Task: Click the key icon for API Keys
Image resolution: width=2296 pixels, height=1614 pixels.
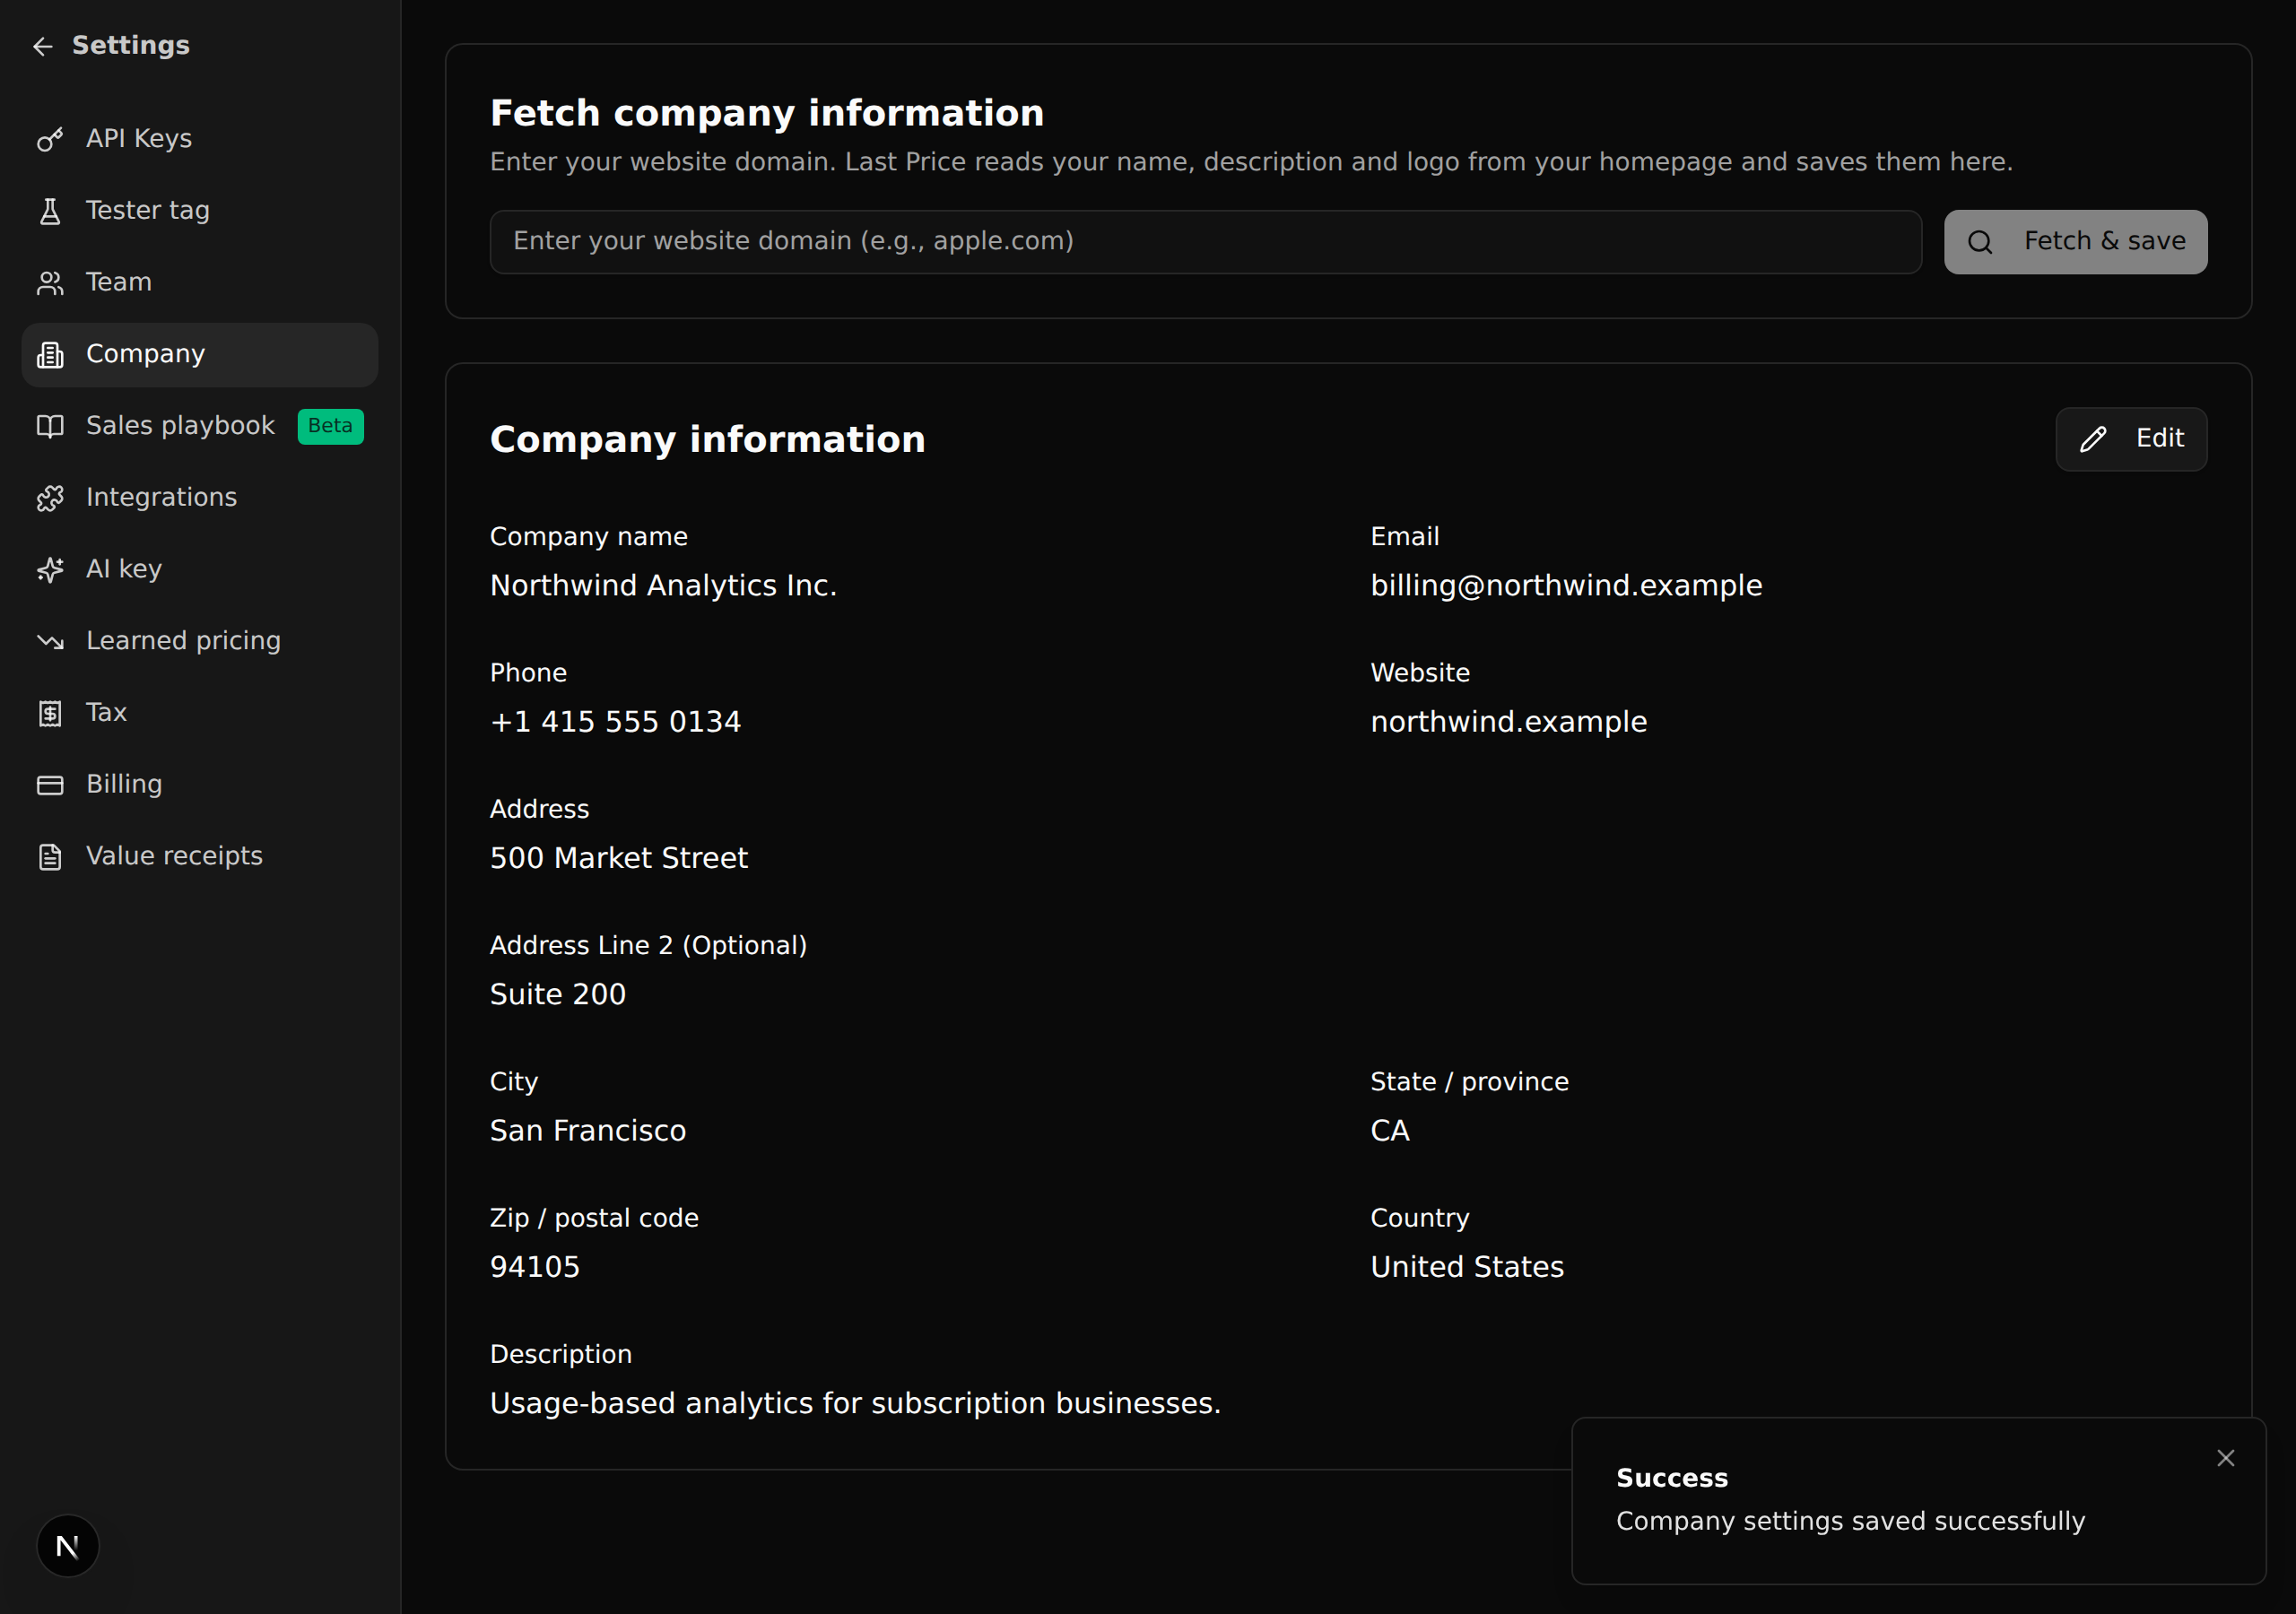Action: [x=50, y=139]
